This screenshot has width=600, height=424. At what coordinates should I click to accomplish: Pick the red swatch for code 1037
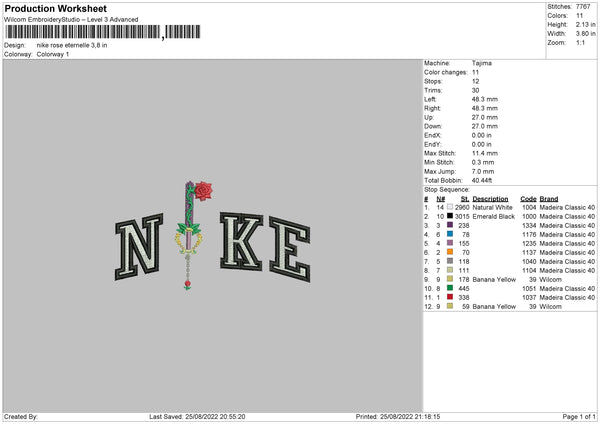click(x=450, y=297)
